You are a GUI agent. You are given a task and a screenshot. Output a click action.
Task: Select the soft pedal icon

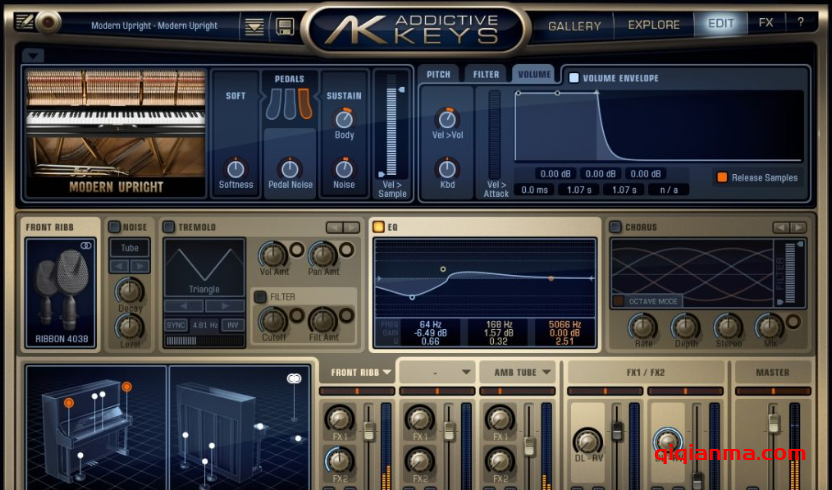[x=274, y=104]
